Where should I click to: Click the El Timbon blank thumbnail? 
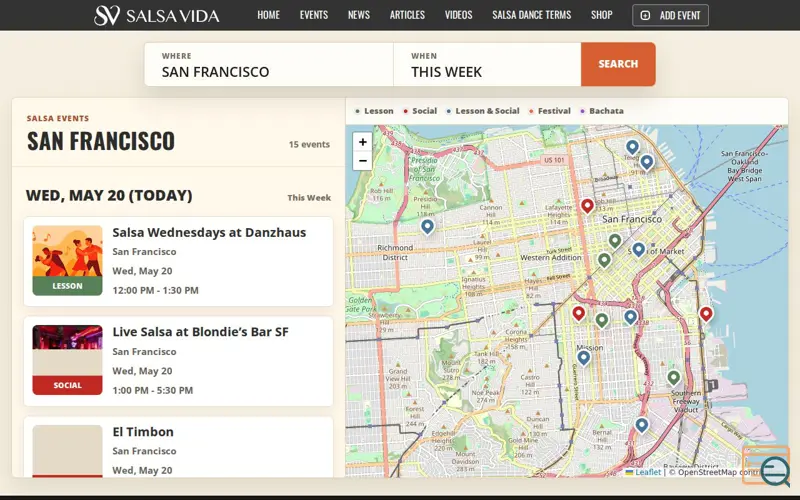coord(67,450)
